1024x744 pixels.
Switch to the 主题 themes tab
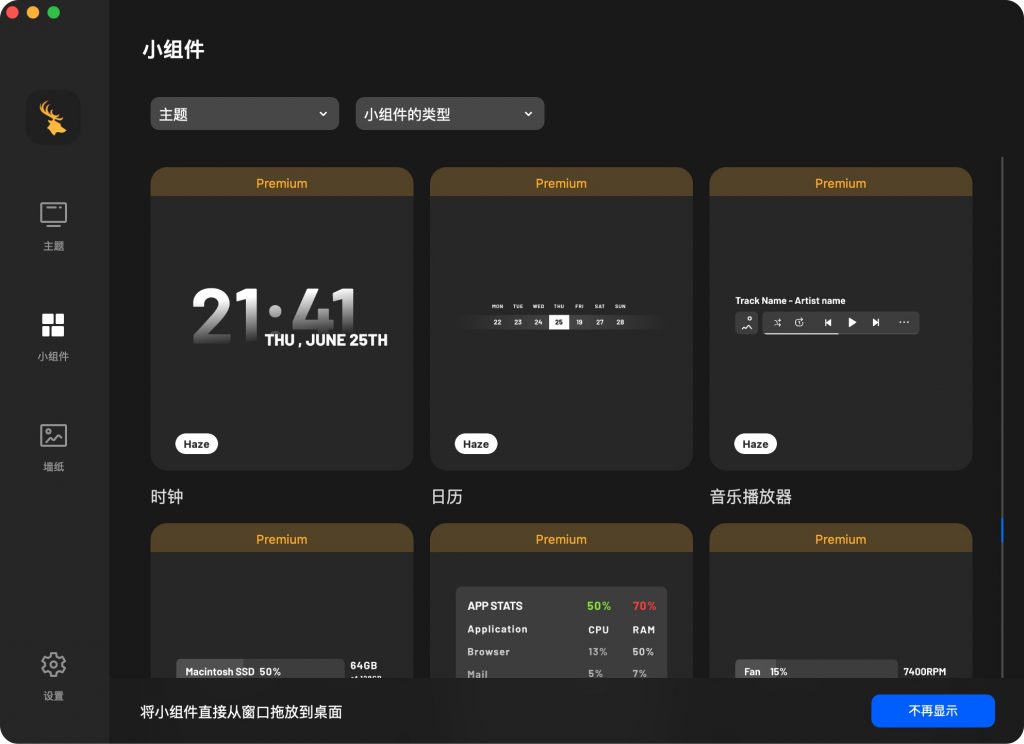tap(53, 213)
